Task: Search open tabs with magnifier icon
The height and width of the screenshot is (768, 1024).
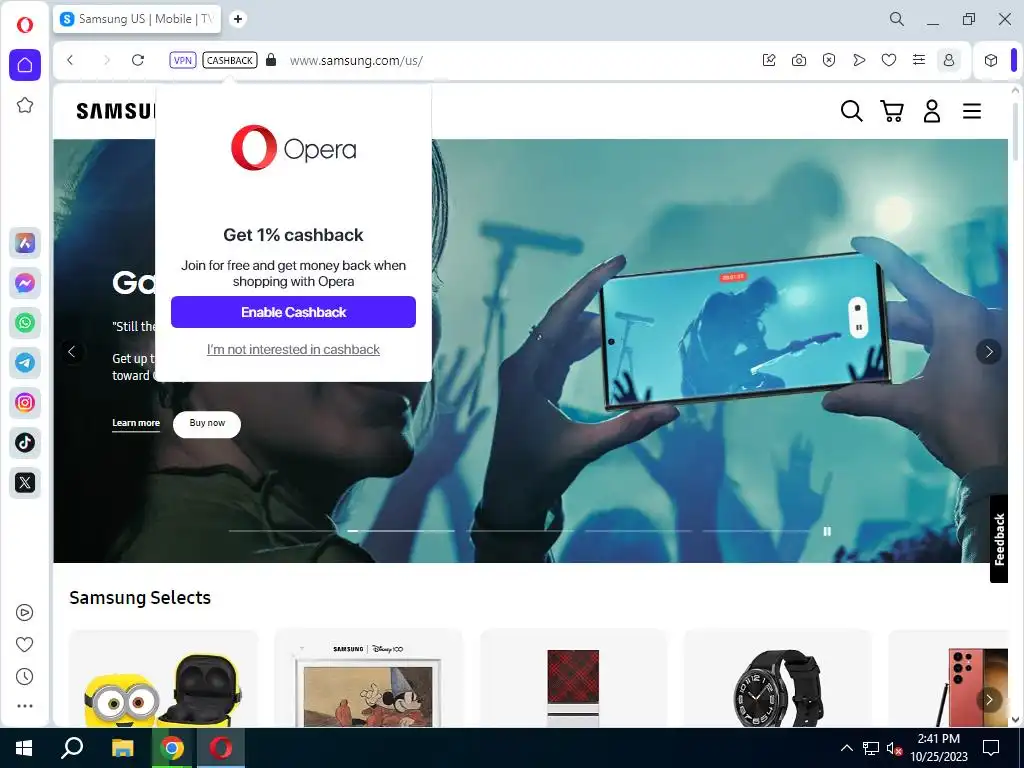Action: [897, 19]
